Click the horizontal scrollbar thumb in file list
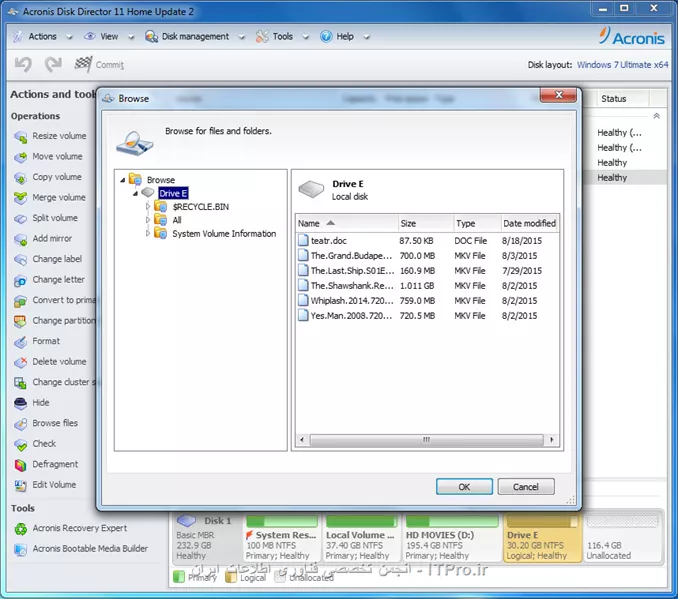Viewport: 678px width, 599px height. point(426,440)
